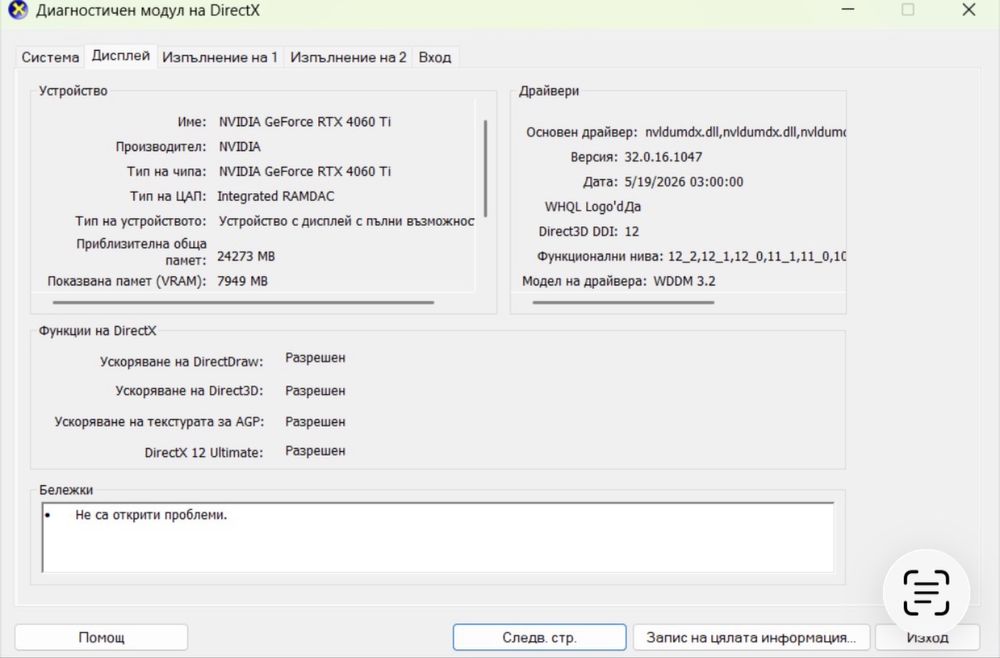Click the 24273 MB total memory value
Image resolution: width=1000 pixels, height=658 pixels.
tap(246, 256)
